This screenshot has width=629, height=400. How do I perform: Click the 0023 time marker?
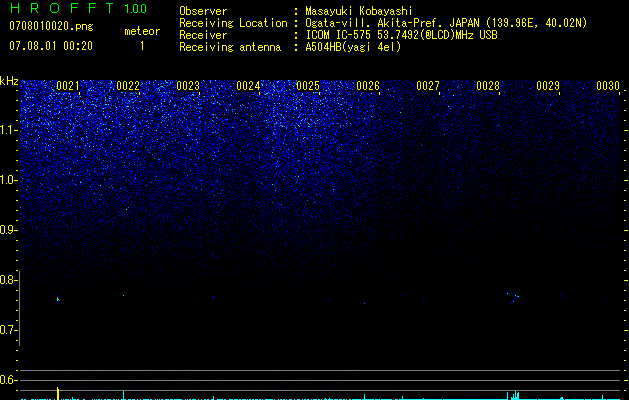pos(188,86)
